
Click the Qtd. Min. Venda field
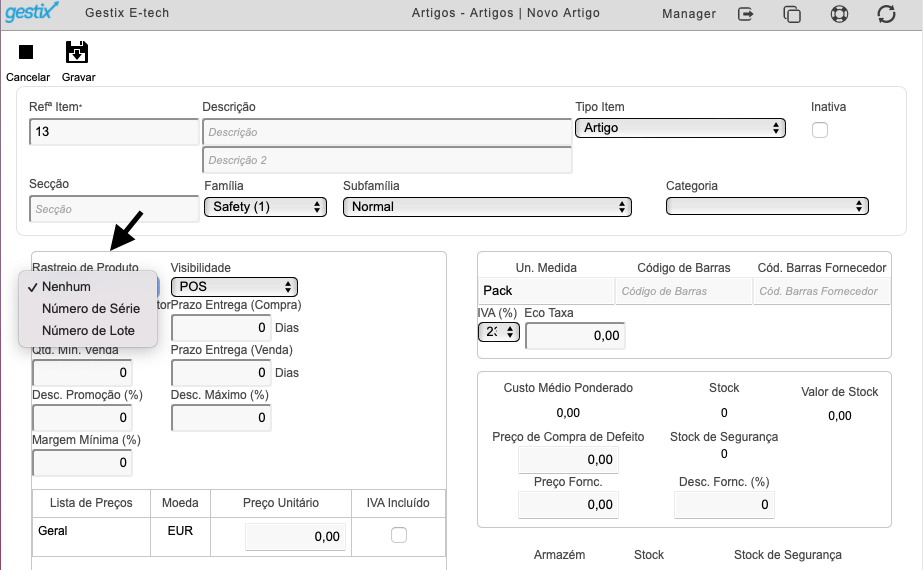tap(82, 373)
